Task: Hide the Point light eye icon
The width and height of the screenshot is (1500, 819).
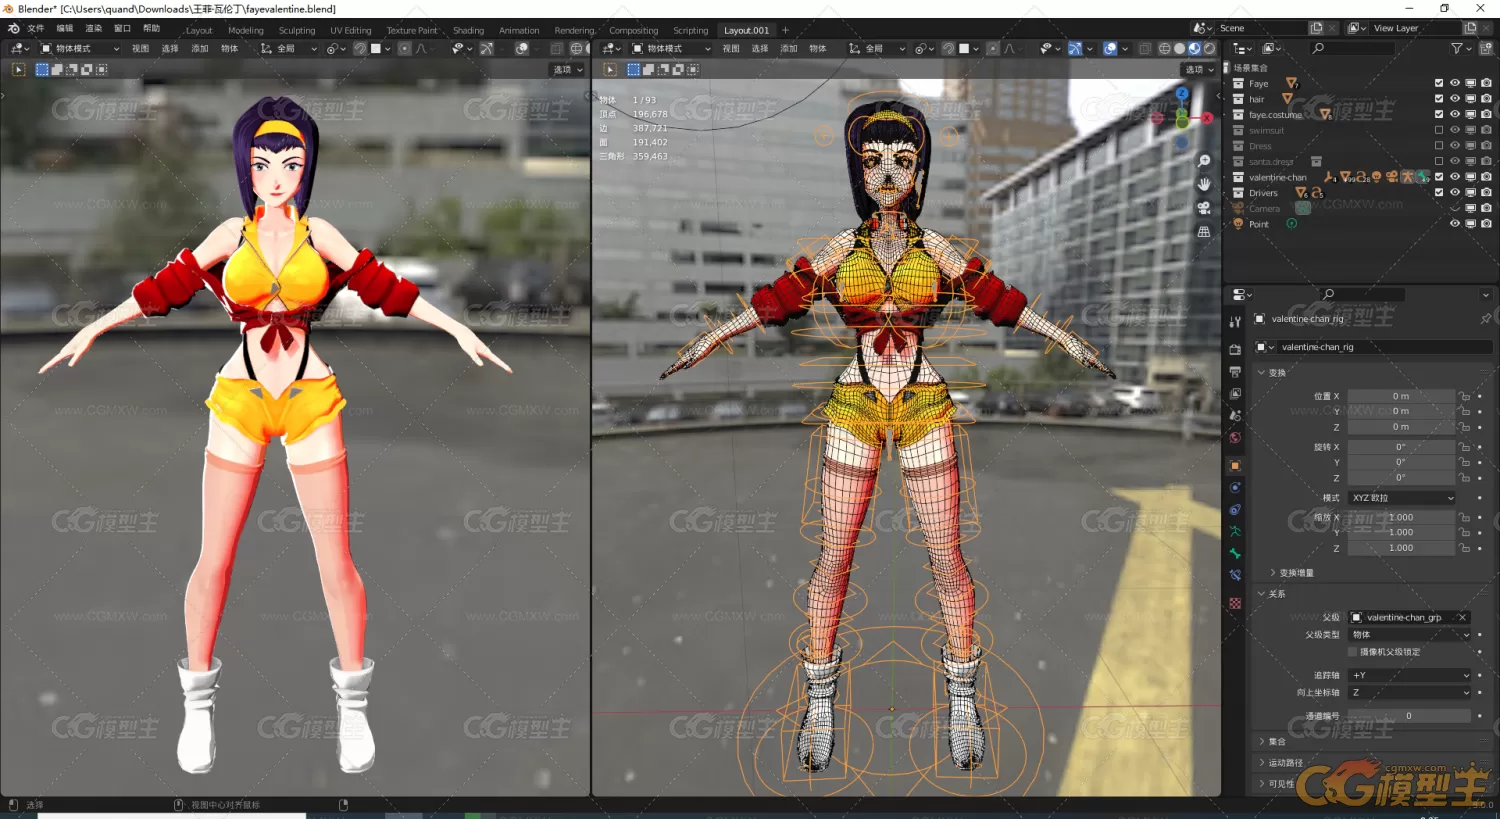Action: (x=1455, y=224)
